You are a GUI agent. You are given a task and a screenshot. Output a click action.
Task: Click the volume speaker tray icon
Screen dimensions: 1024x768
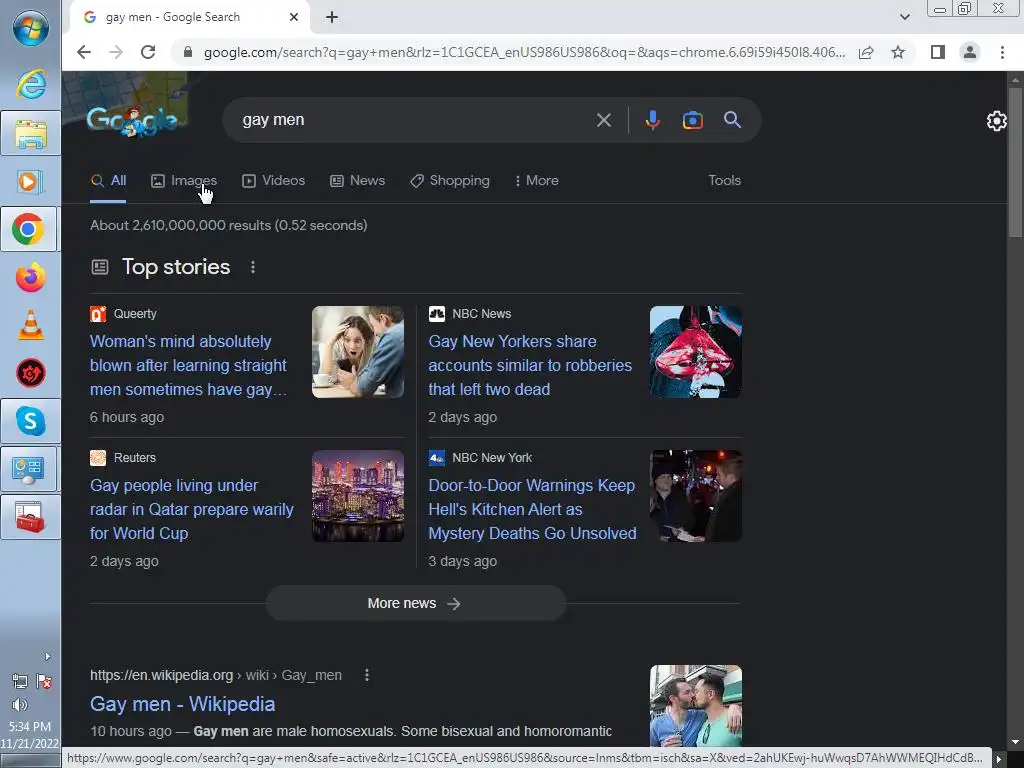(x=20, y=705)
